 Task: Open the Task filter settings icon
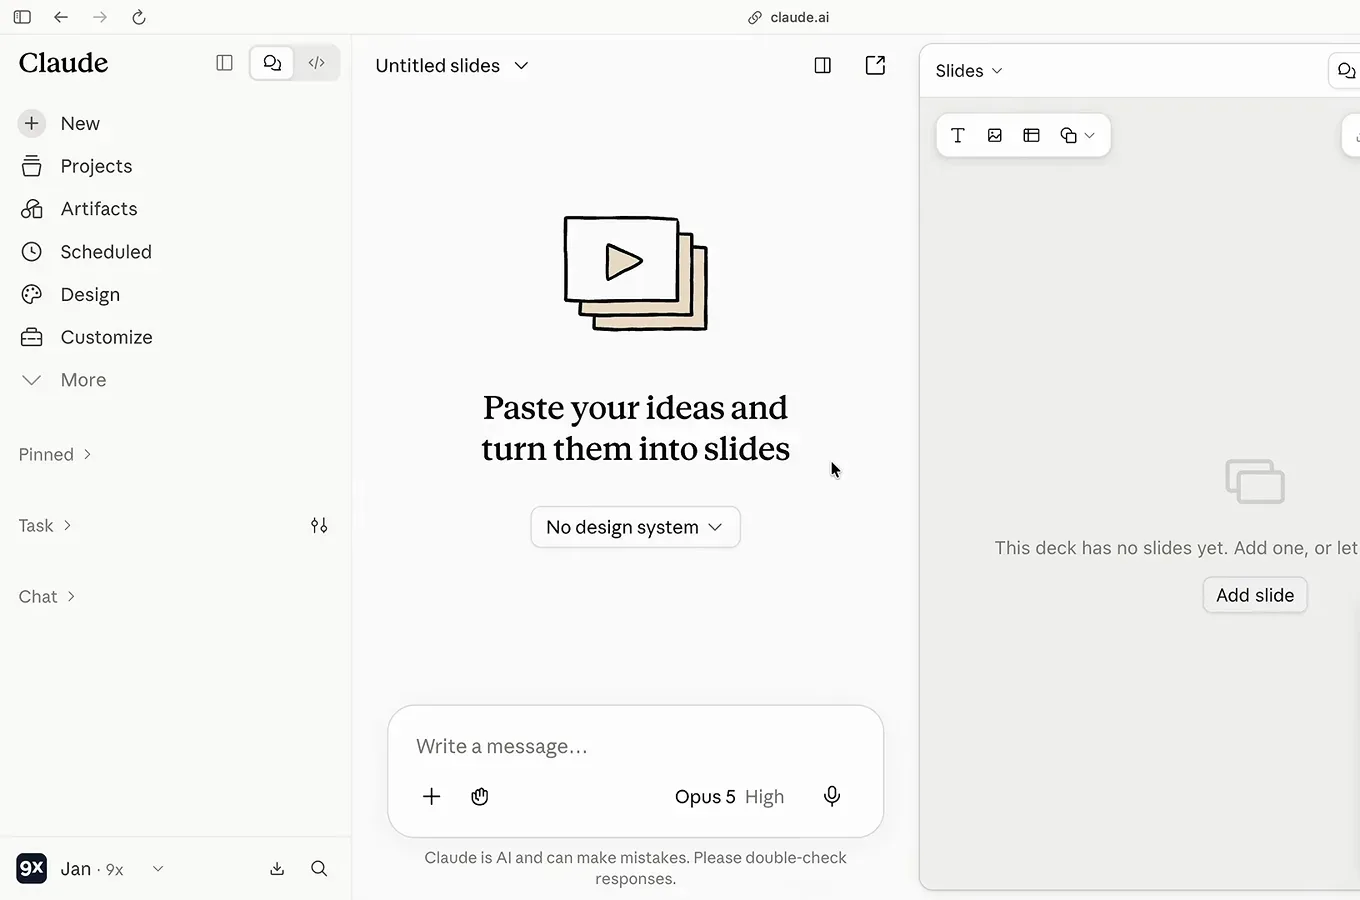click(x=319, y=525)
